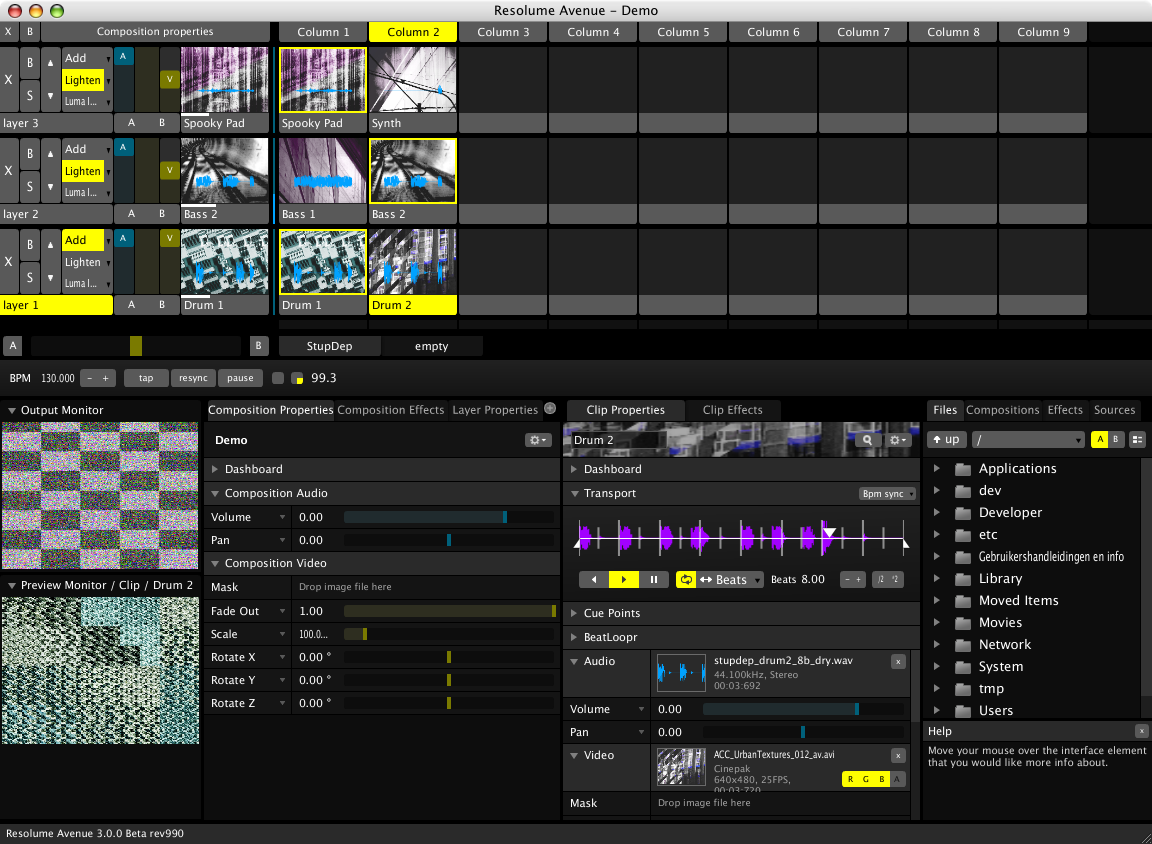The height and width of the screenshot is (844, 1152).
Task: Move layer 3 up with the arrow
Action: click(50, 63)
